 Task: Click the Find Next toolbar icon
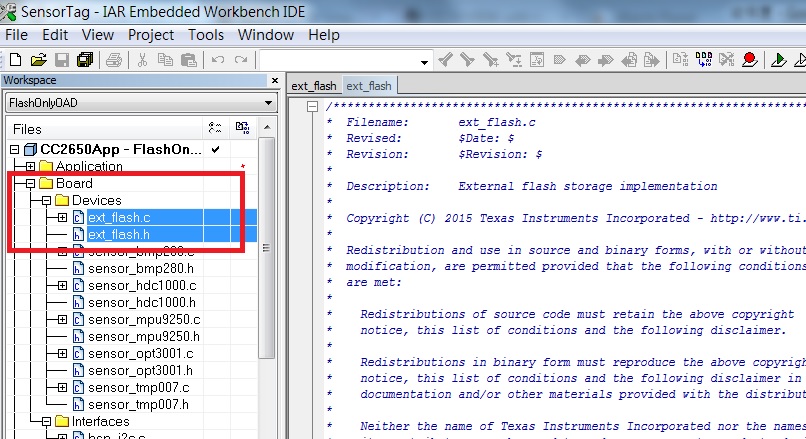pos(468,60)
